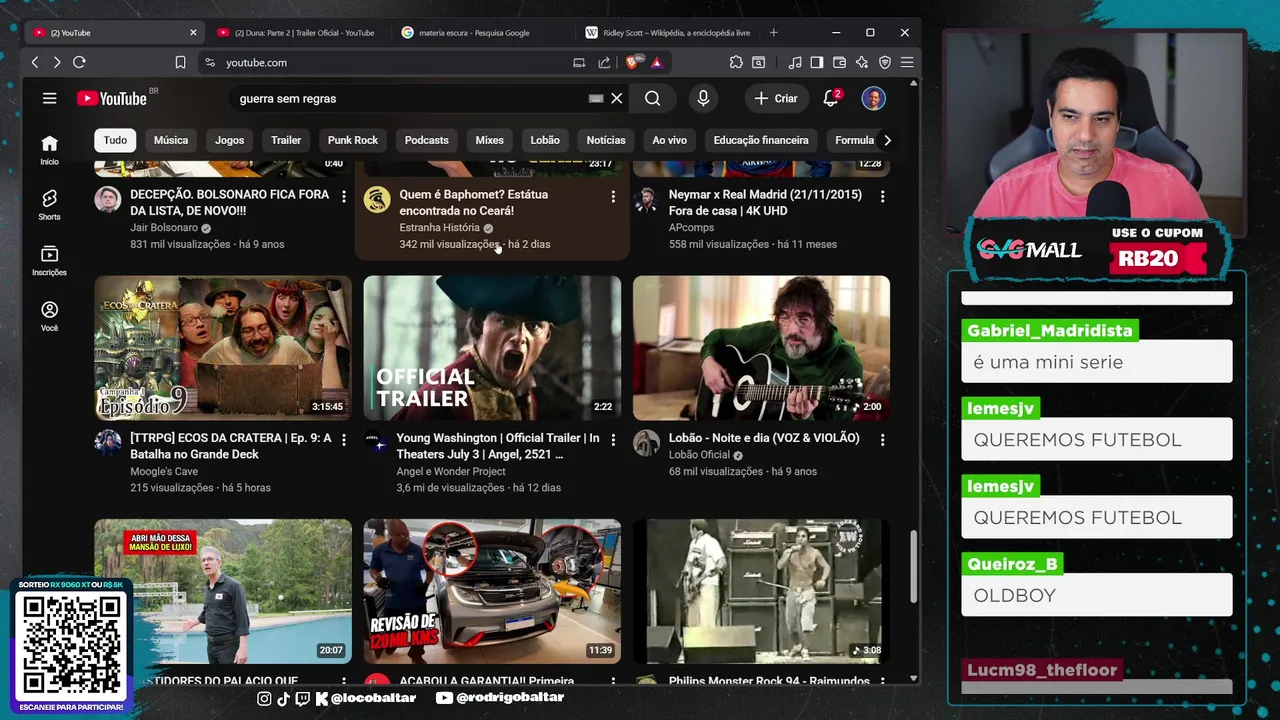Open Lobão guitar video thumbnail
The height and width of the screenshot is (720, 1280).
[761, 348]
